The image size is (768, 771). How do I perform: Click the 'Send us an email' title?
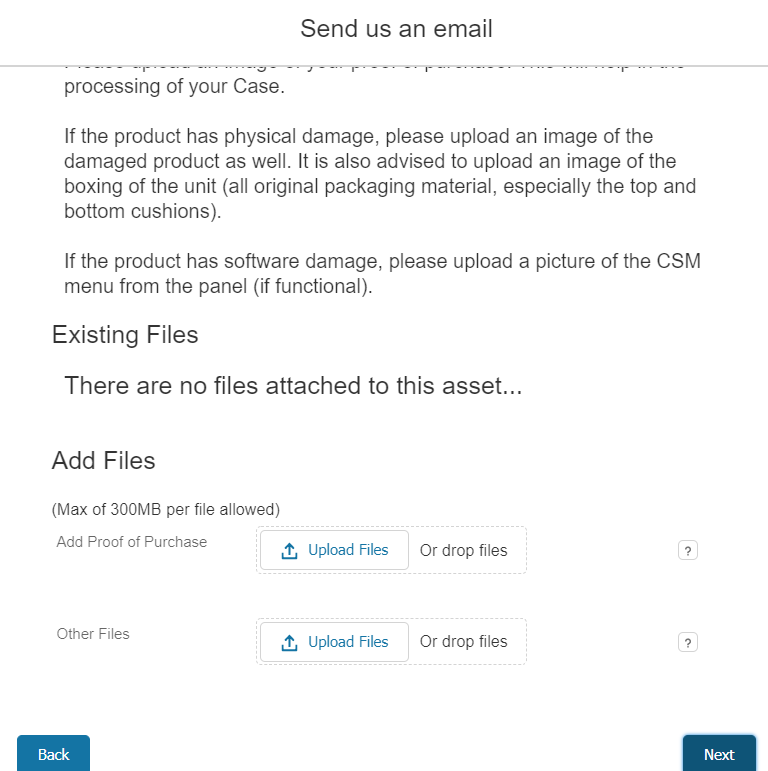pos(396,28)
